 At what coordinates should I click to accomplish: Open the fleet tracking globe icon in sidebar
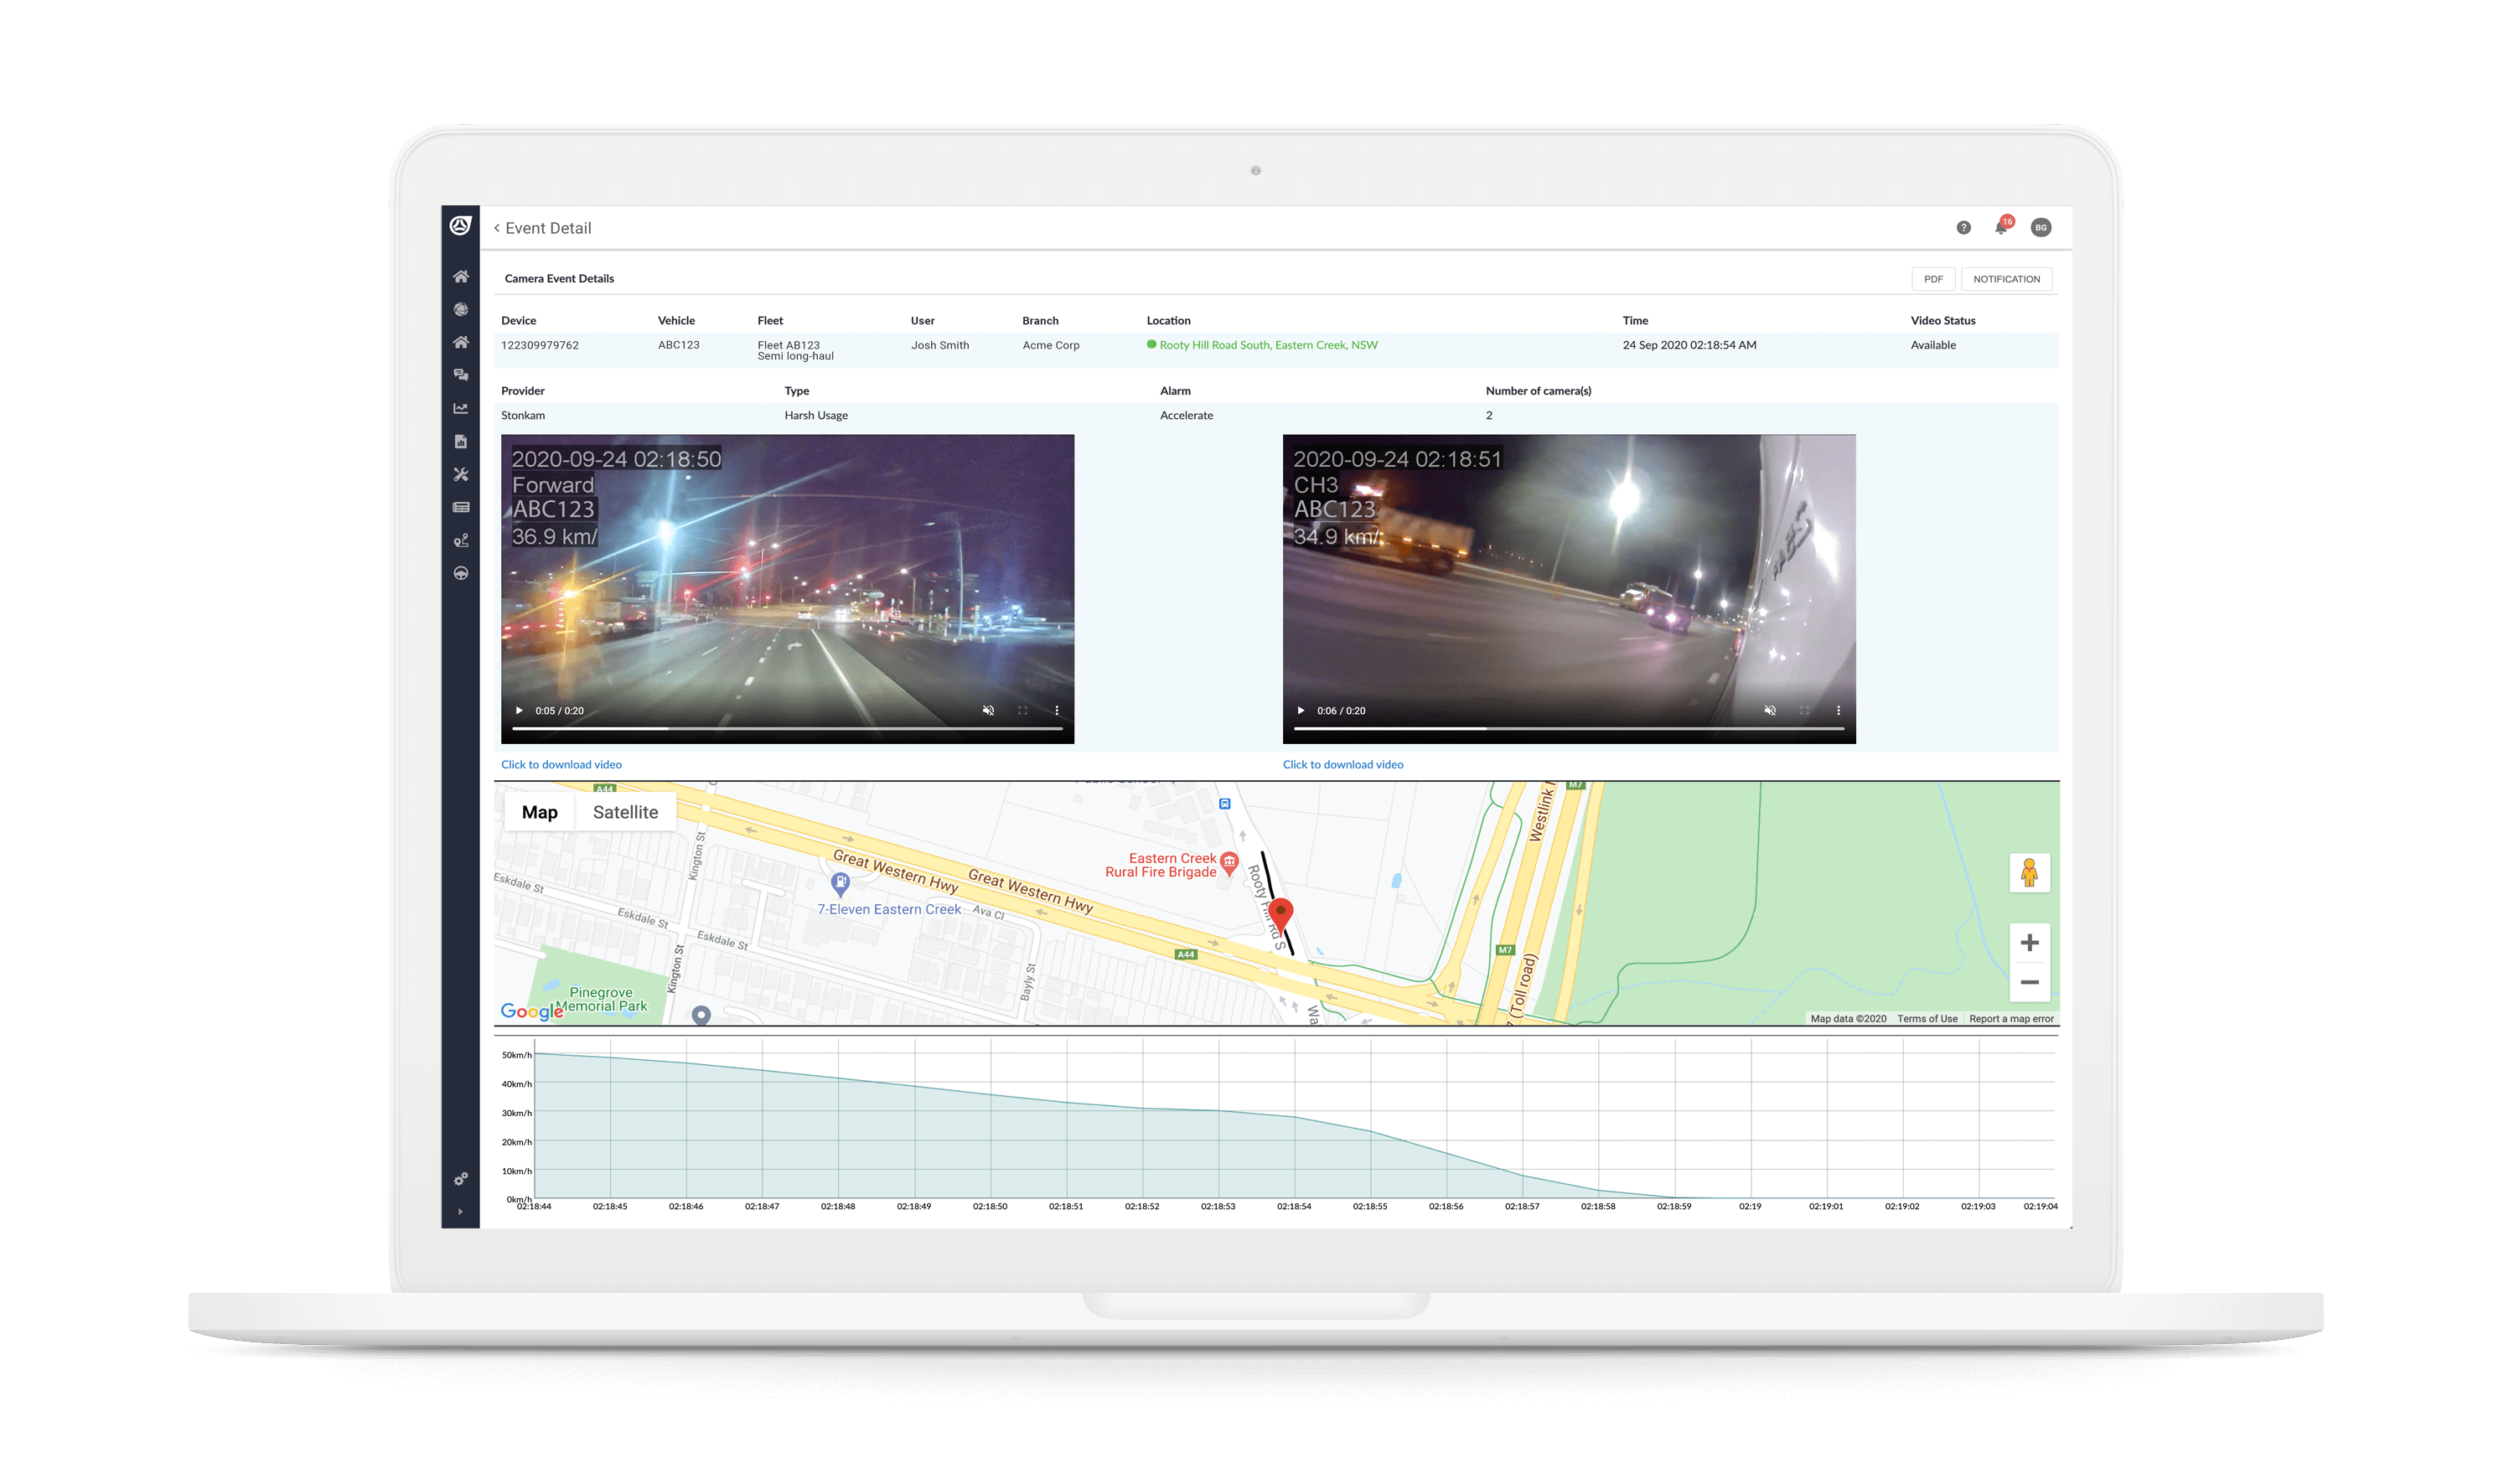[461, 308]
